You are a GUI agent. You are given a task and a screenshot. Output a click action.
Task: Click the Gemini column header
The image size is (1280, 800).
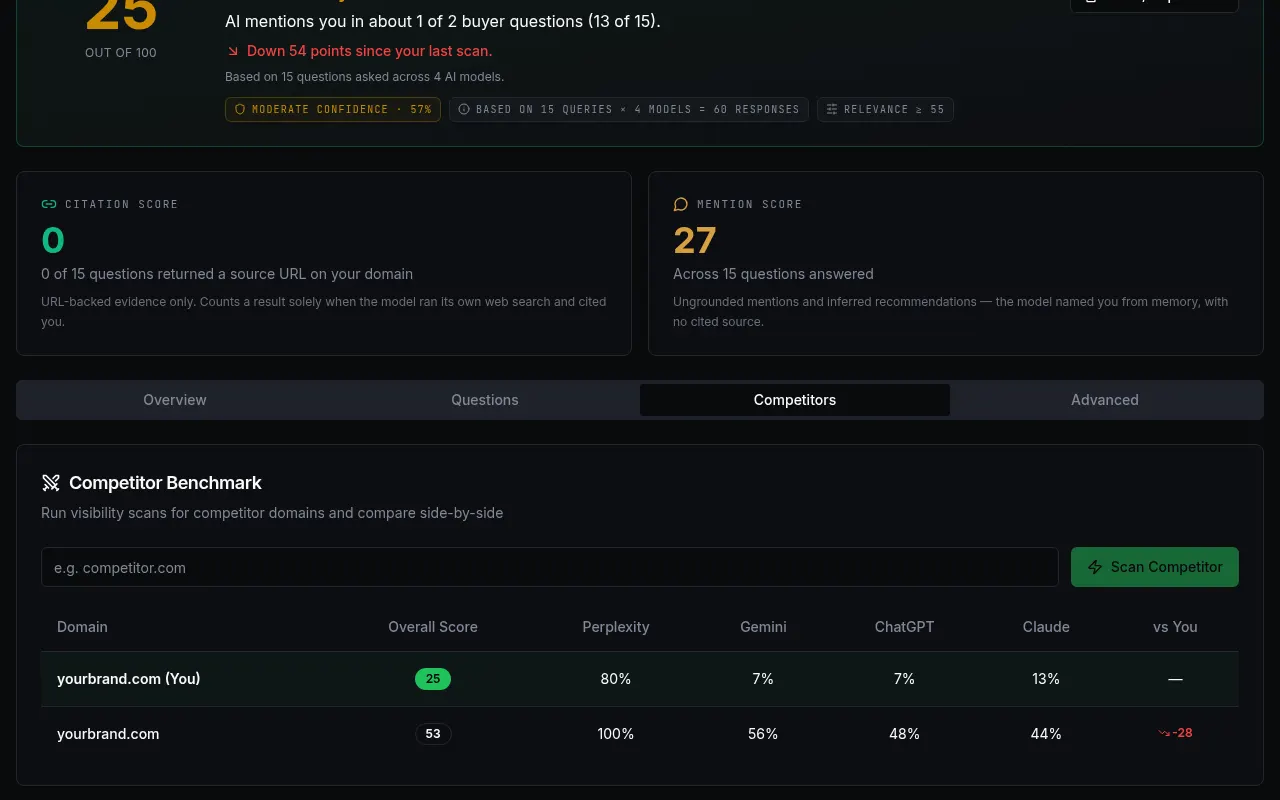pos(763,627)
